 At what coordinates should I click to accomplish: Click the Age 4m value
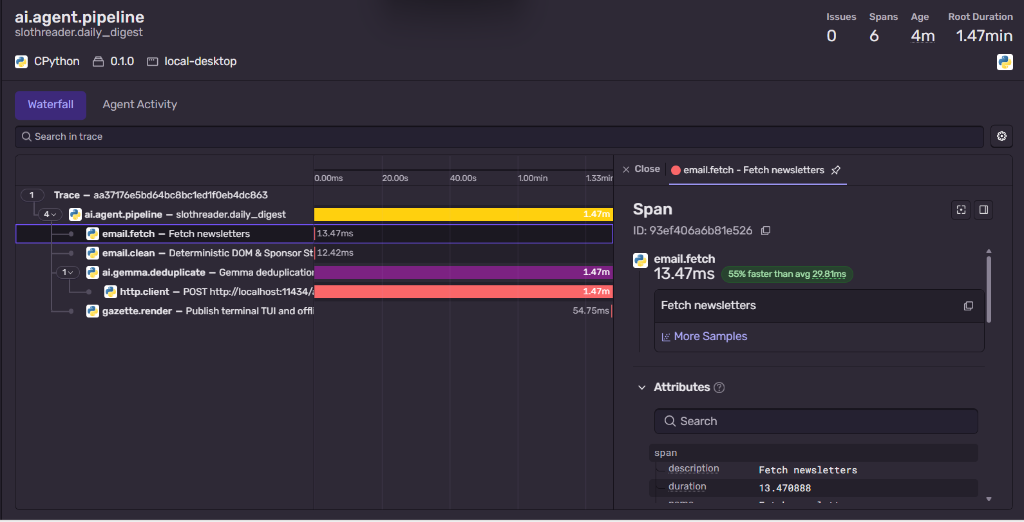pos(923,36)
